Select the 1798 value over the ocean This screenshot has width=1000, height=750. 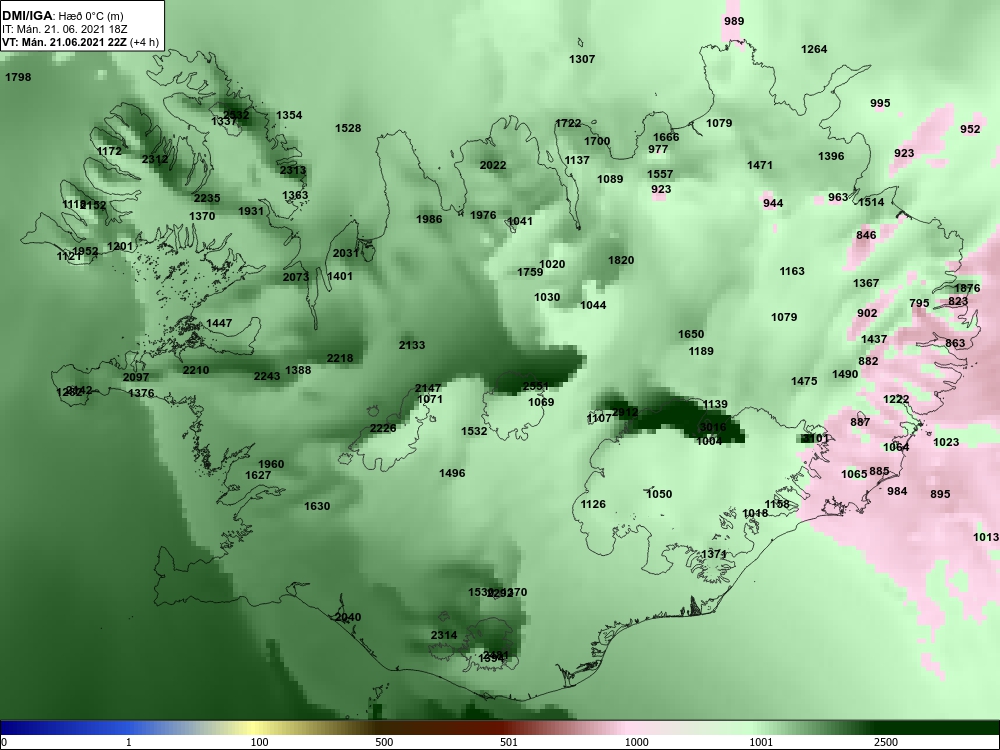18,77
